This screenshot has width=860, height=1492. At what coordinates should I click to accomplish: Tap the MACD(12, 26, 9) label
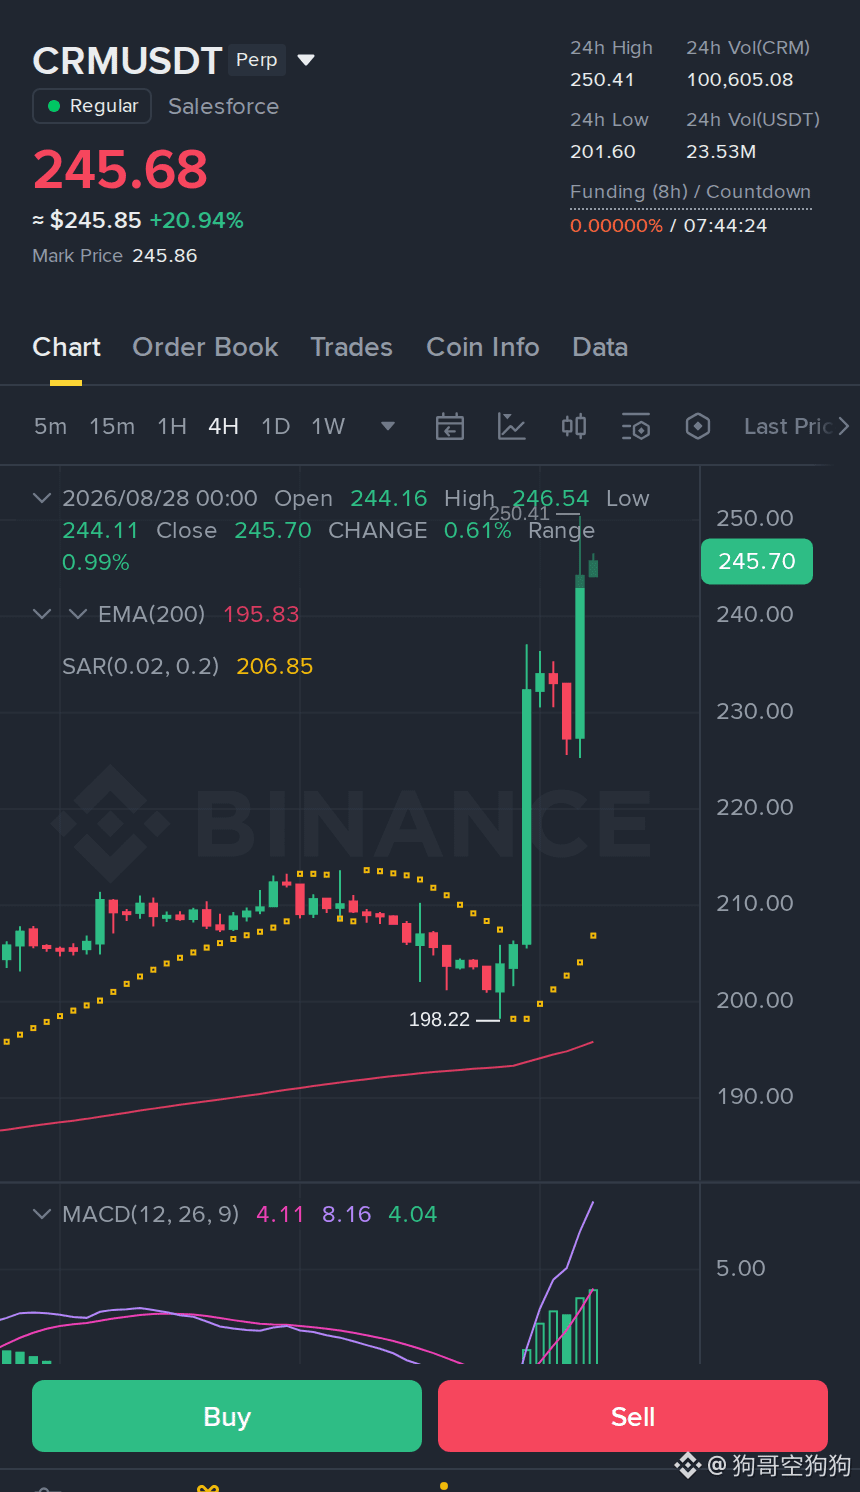tap(150, 1214)
